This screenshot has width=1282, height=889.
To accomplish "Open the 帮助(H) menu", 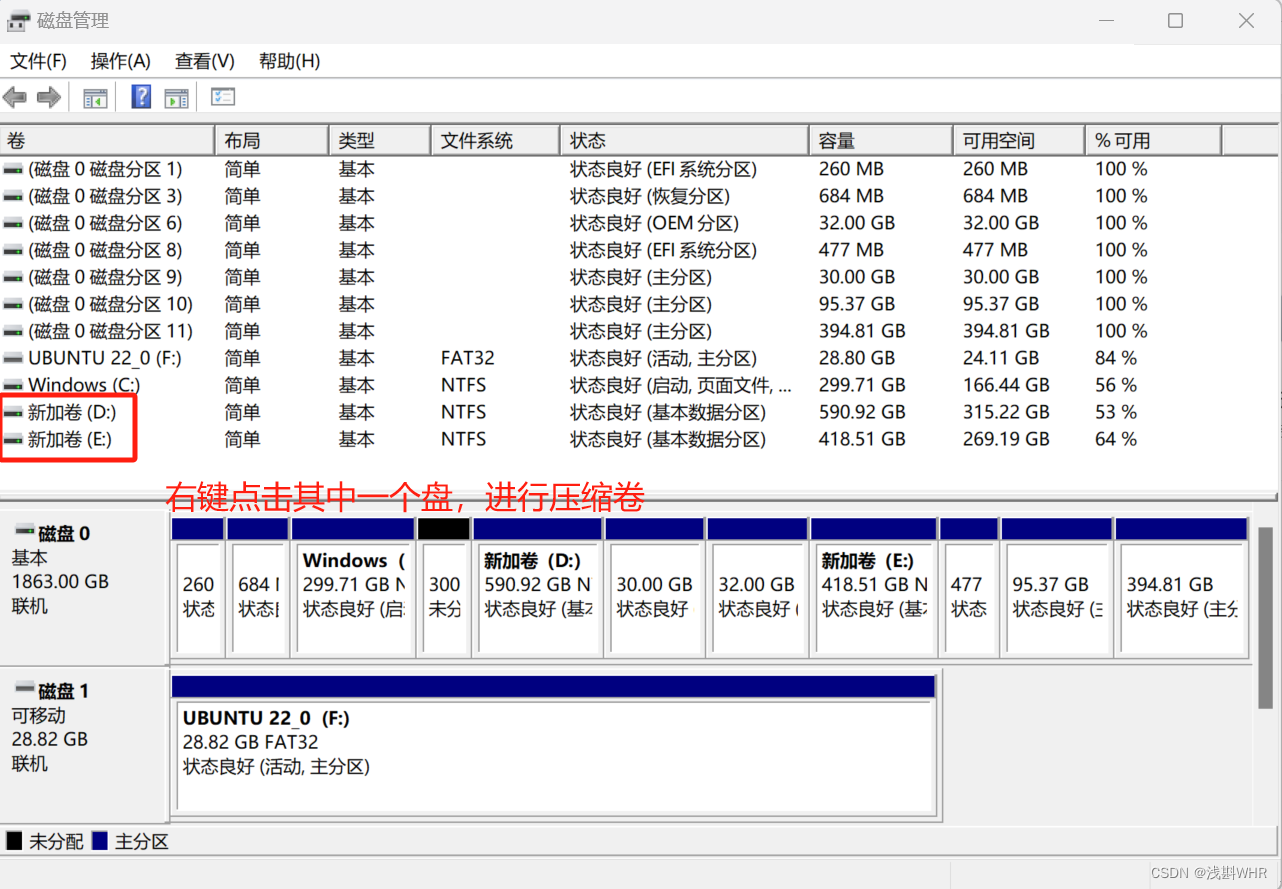I will click(x=288, y=61).
